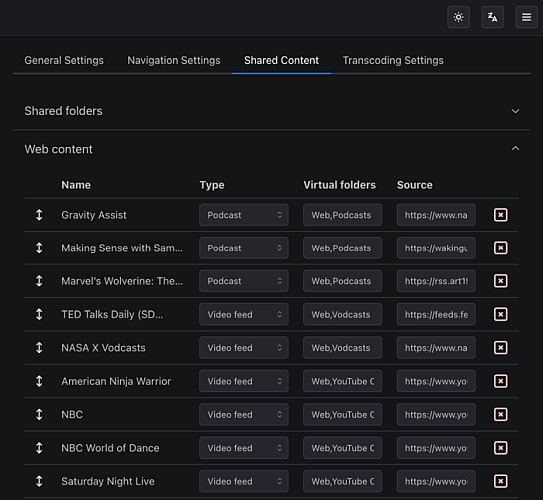Open Type dropdown for Marvel's Wolverine
Image resolution: width=543 pixels, height=500 pixels.
244,281
